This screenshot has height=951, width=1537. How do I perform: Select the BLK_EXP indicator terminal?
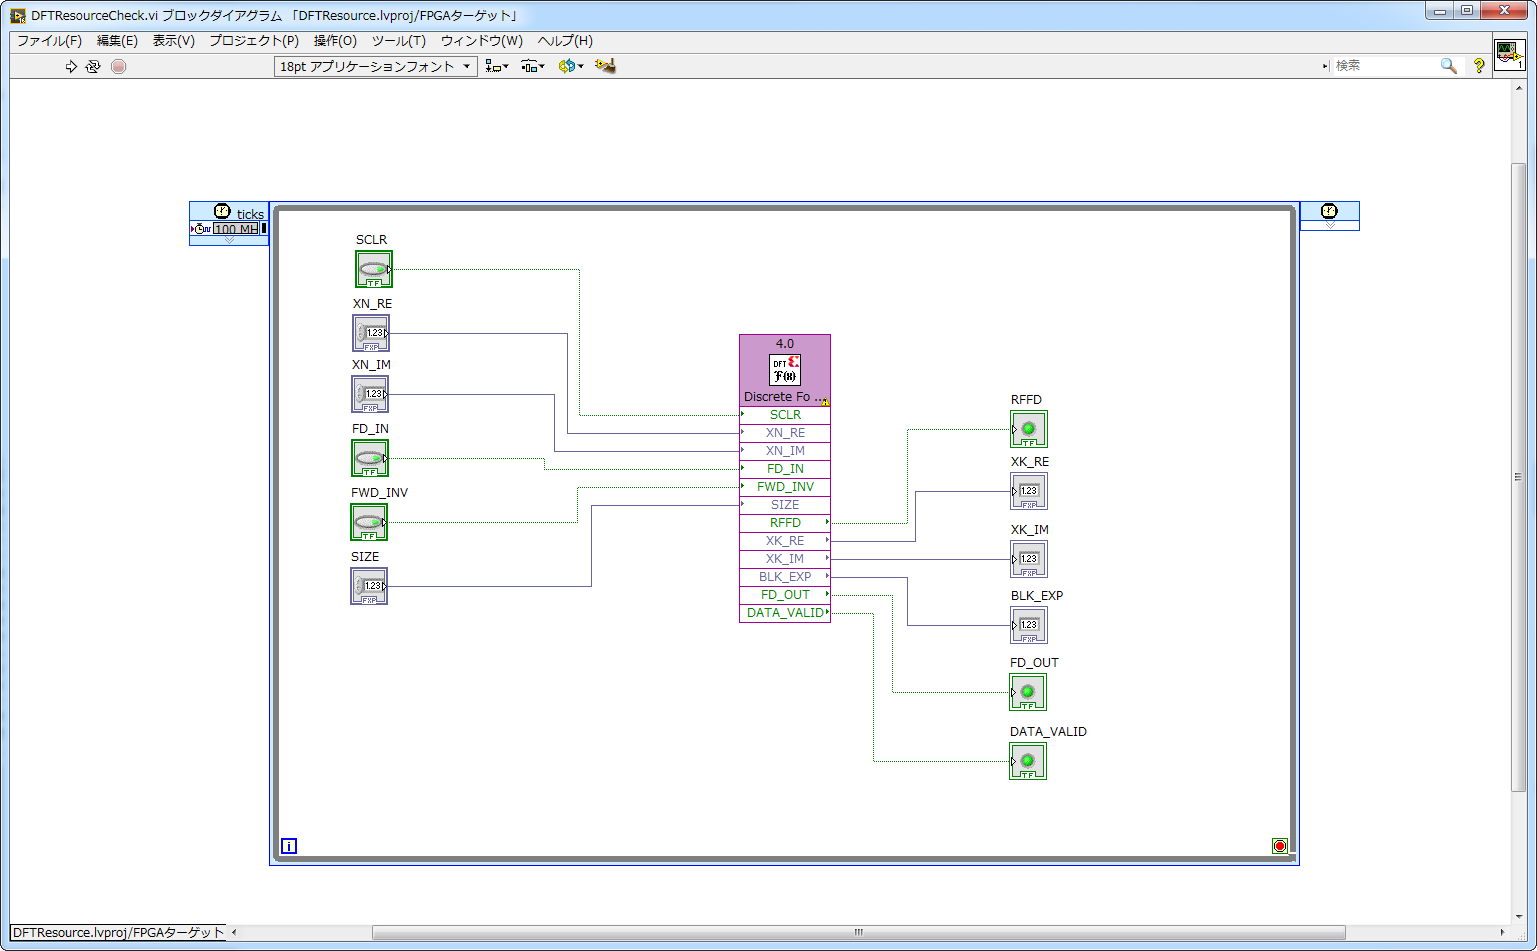tap(1029, 625)
